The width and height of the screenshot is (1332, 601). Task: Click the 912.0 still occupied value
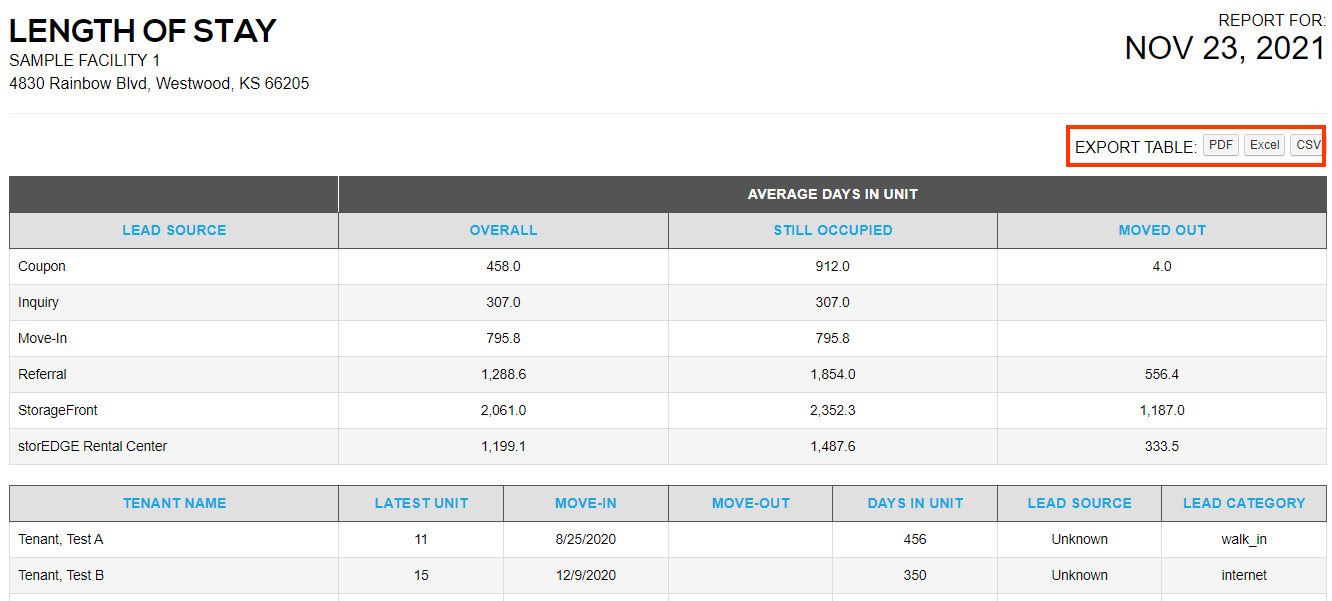(833, 267)
